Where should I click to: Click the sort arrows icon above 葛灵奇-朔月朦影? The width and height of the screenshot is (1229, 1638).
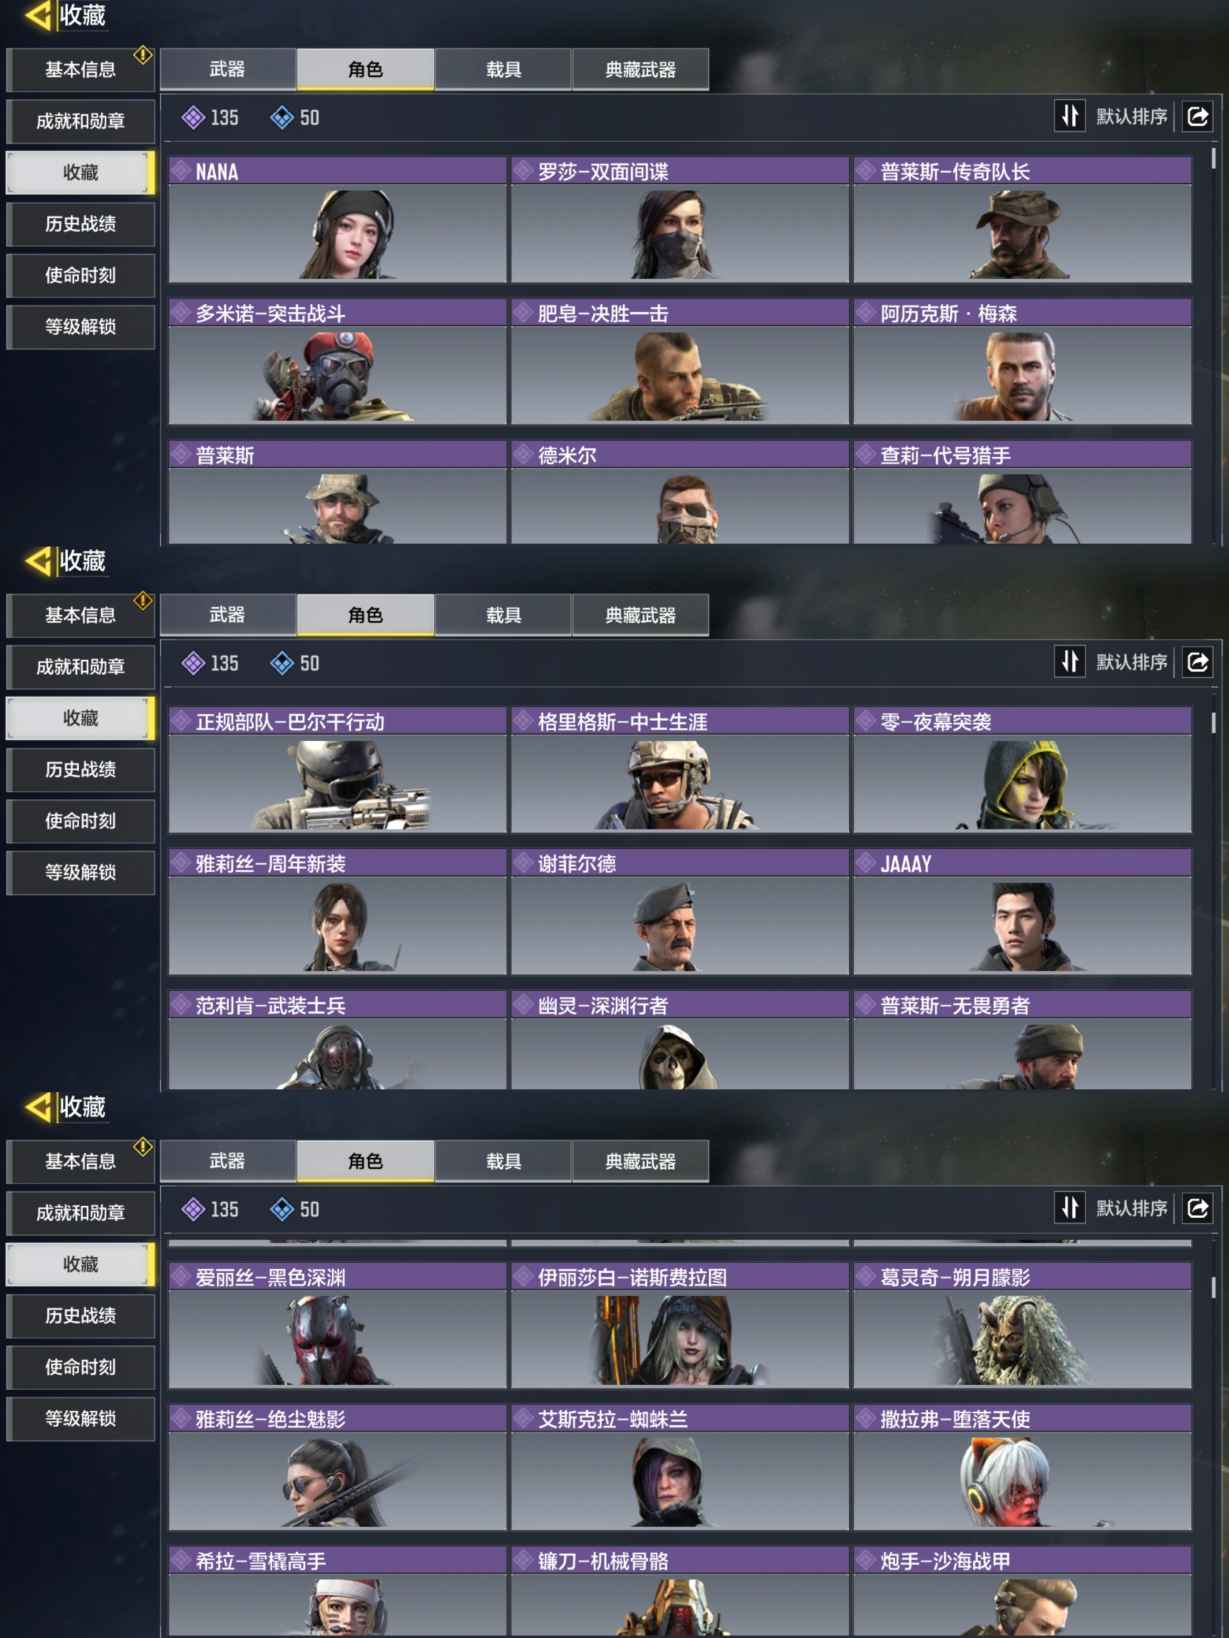[x=1070, y=1208]
